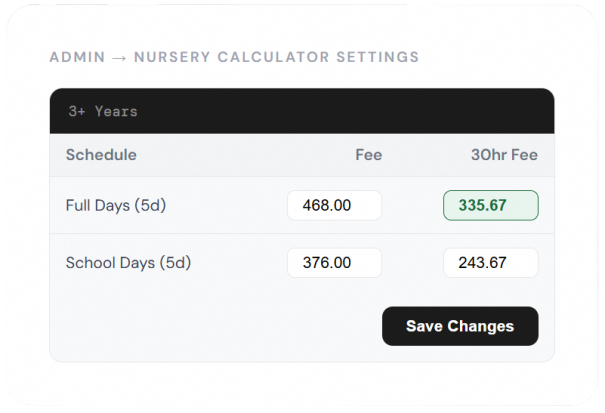The height and width of the screenshot is (413, 605).
Task: Click the Full Days (5d) row label
Action: tap(115, 206)
